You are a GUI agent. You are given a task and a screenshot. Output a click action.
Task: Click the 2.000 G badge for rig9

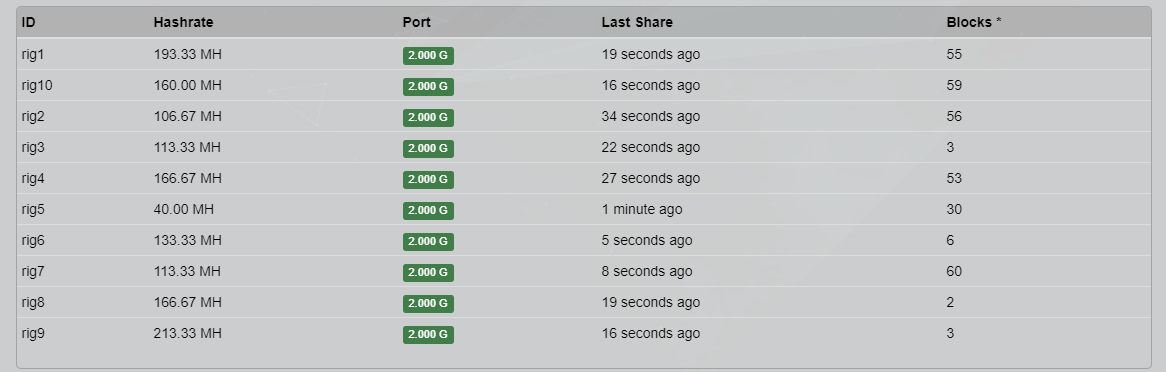coord(428,335)
